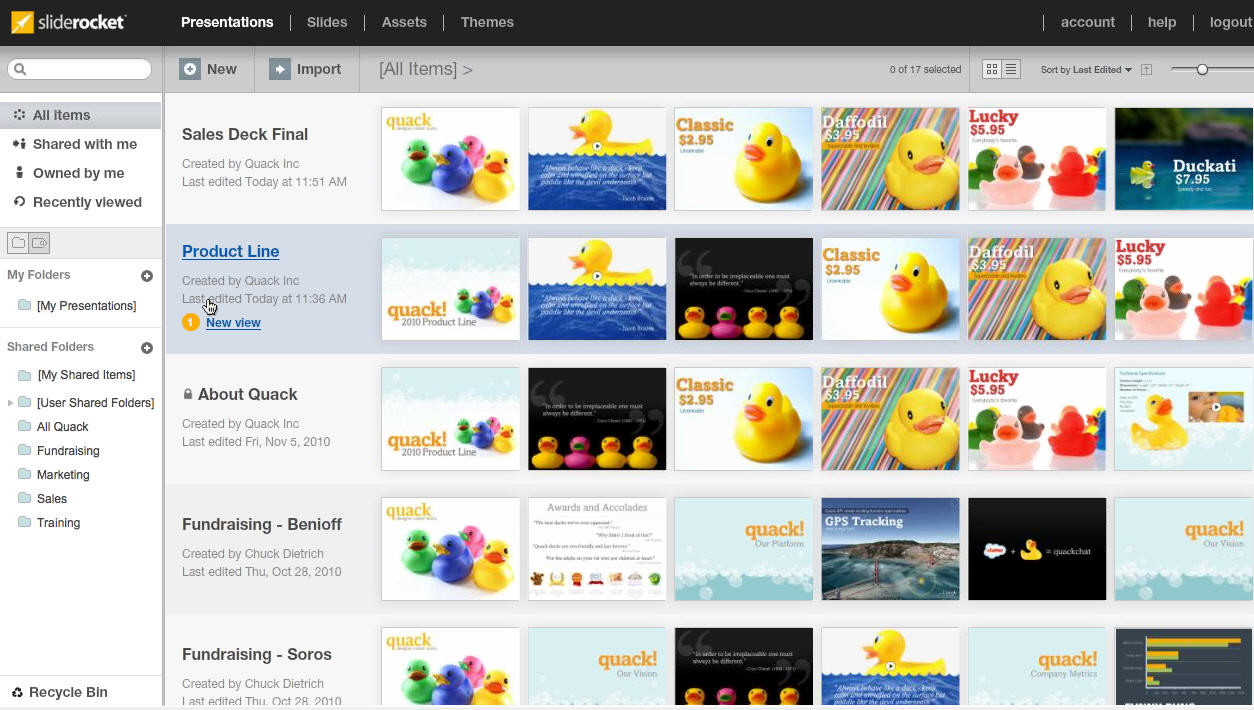Click the New presentation plus icon

(x=190, y=69)
